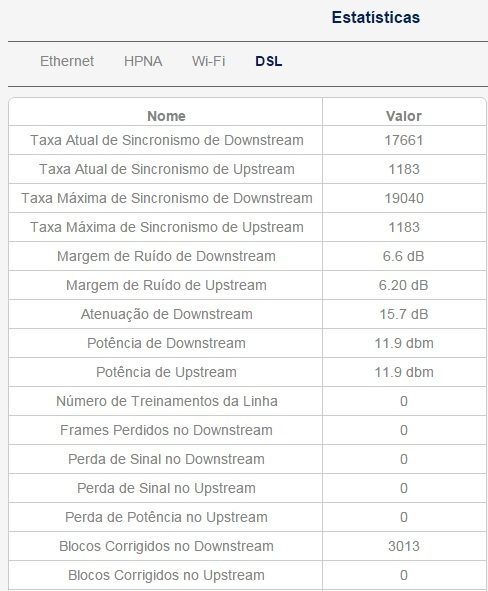
Task: Select the 19040 maximum downstream value
Action: tap(404, 198)
